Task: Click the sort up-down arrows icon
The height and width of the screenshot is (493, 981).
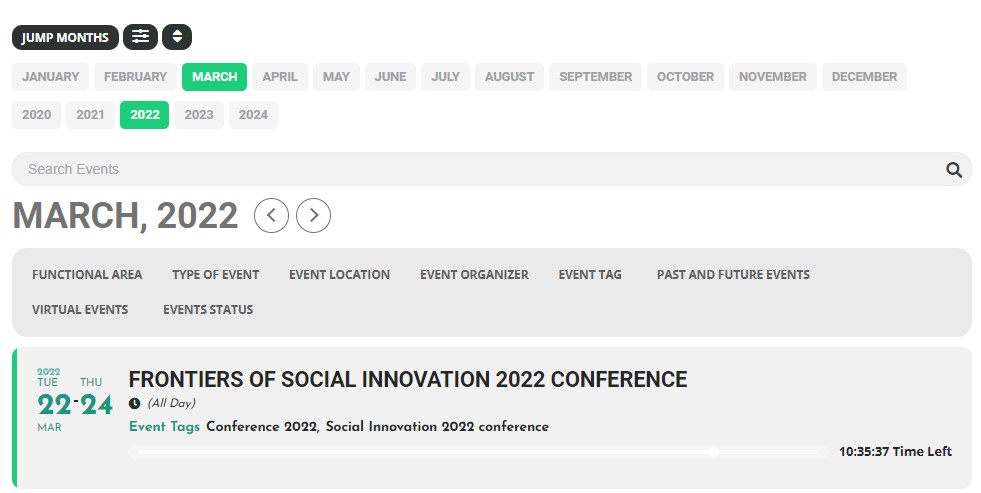Action: (x=177, y=37)
